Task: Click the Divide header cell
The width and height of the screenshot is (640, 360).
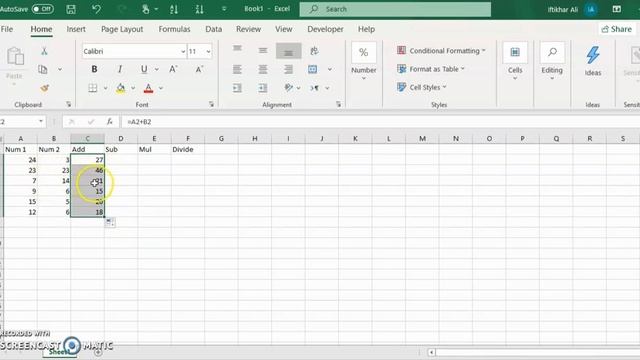Action: tap(188, 149)
